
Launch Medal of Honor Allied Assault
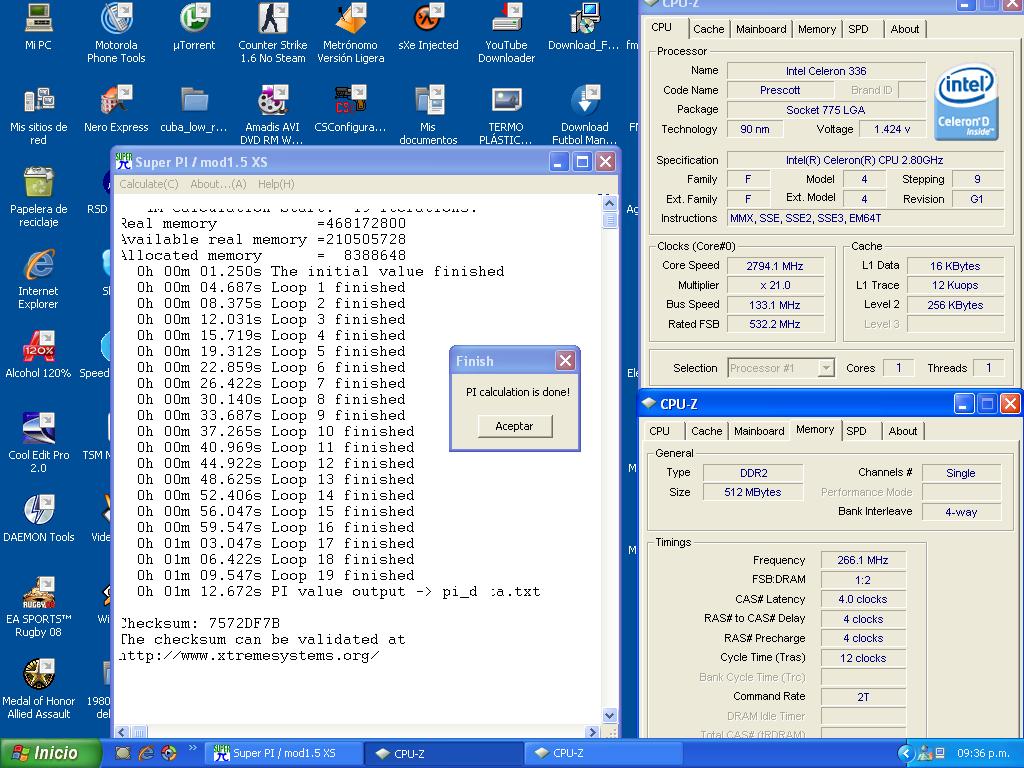coord(39,688)
